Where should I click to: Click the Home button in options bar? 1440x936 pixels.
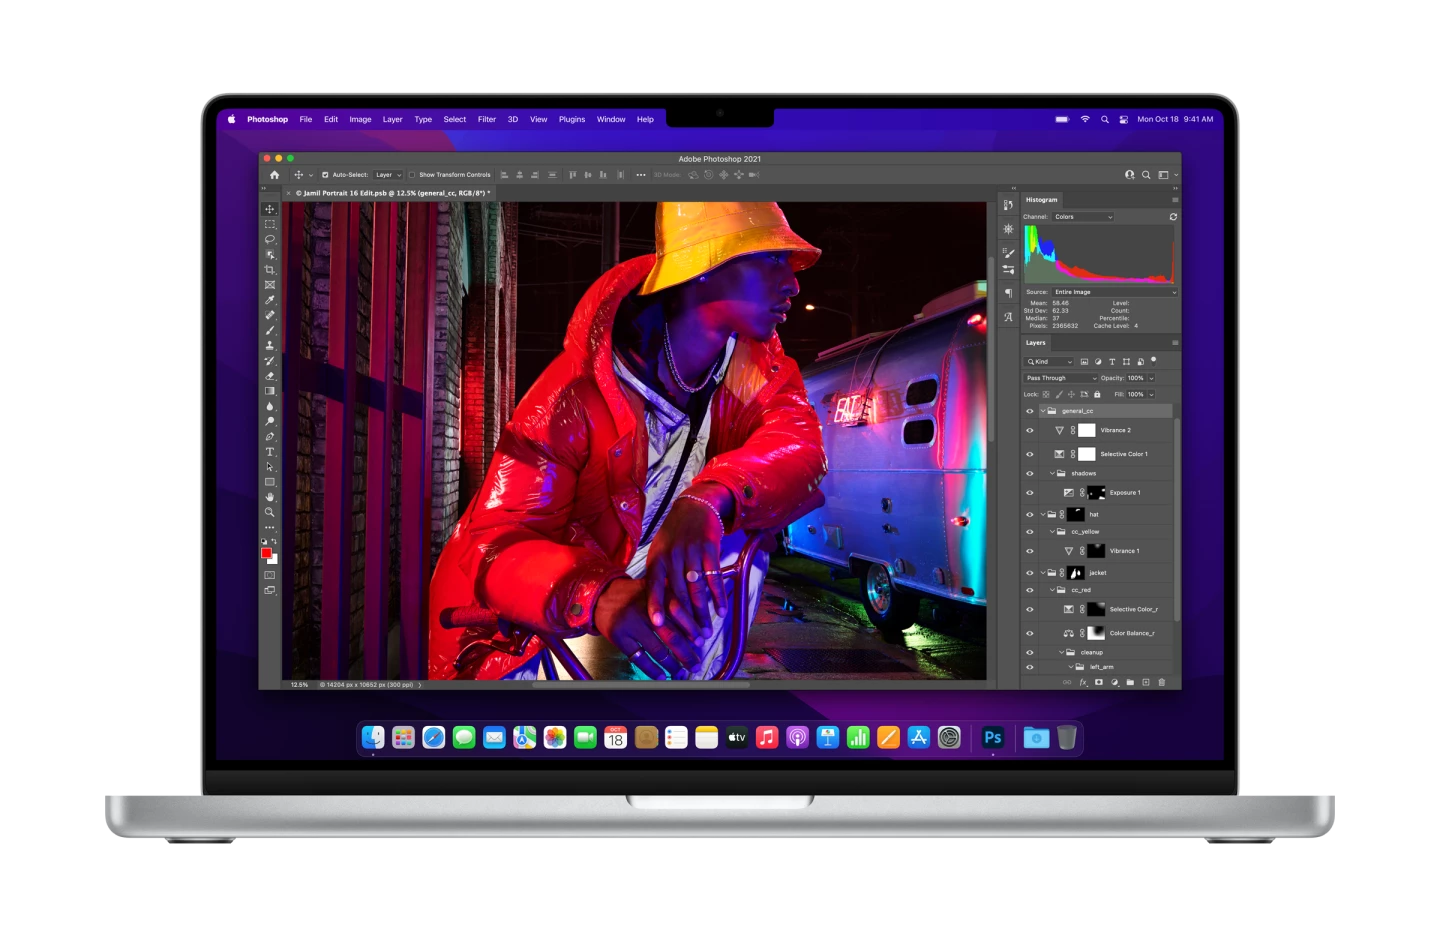pos(275,175)
